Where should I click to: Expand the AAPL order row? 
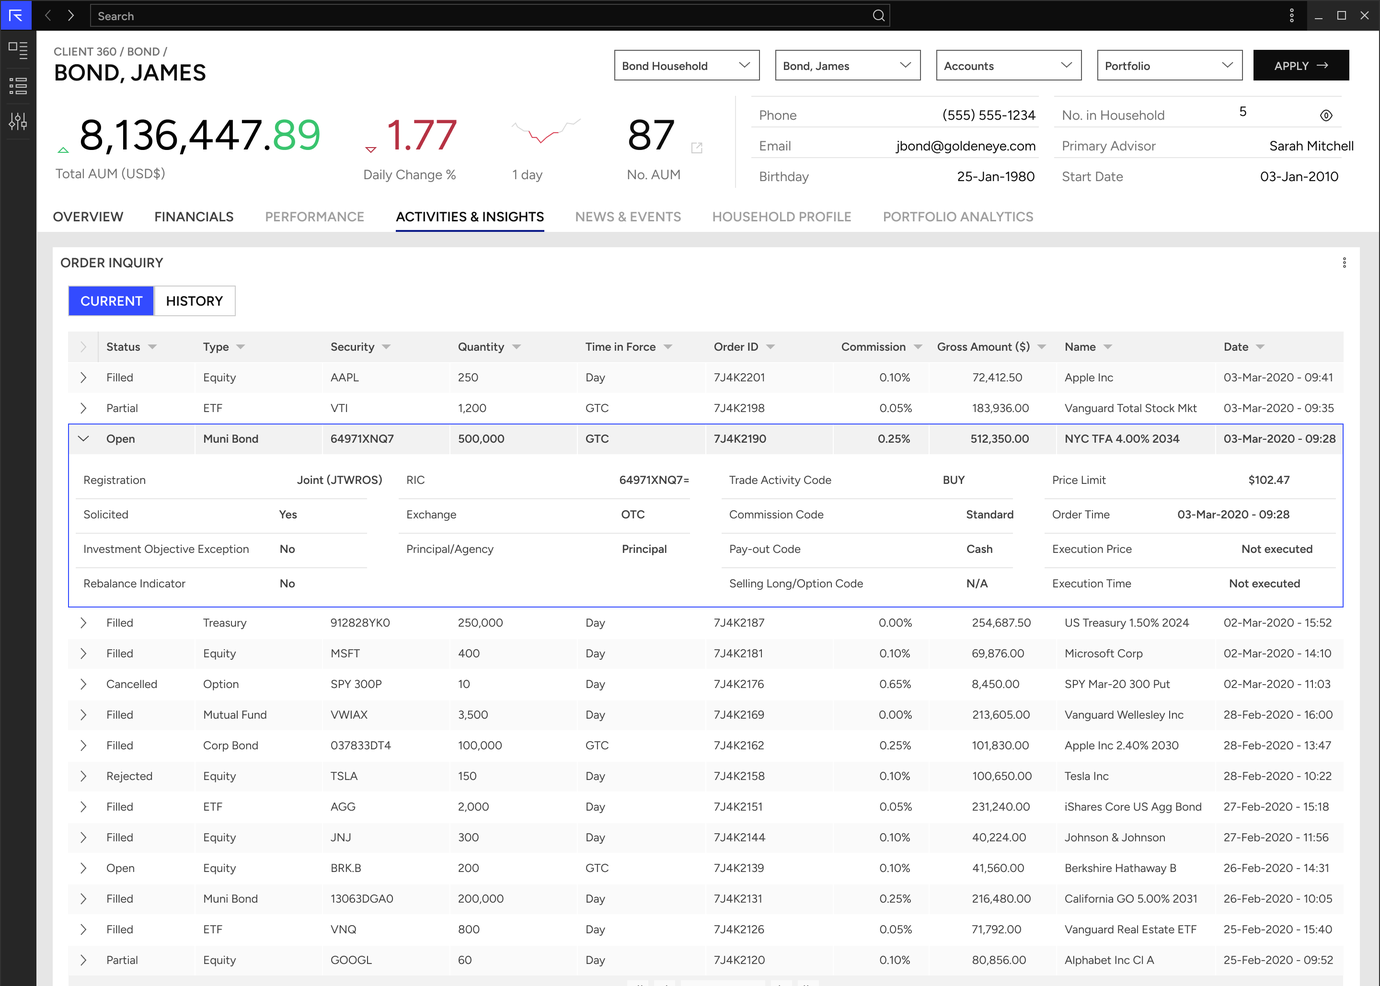click(x=83, y=378)
